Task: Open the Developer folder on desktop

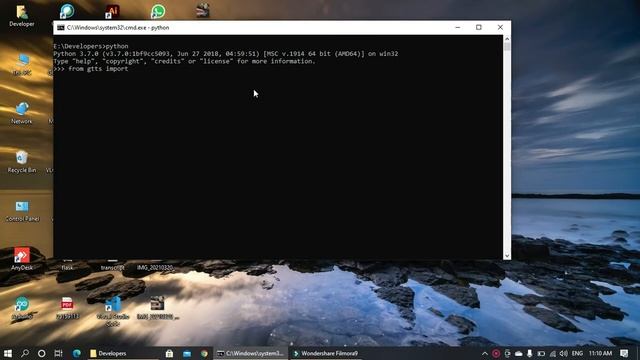Action: (22, 16)
